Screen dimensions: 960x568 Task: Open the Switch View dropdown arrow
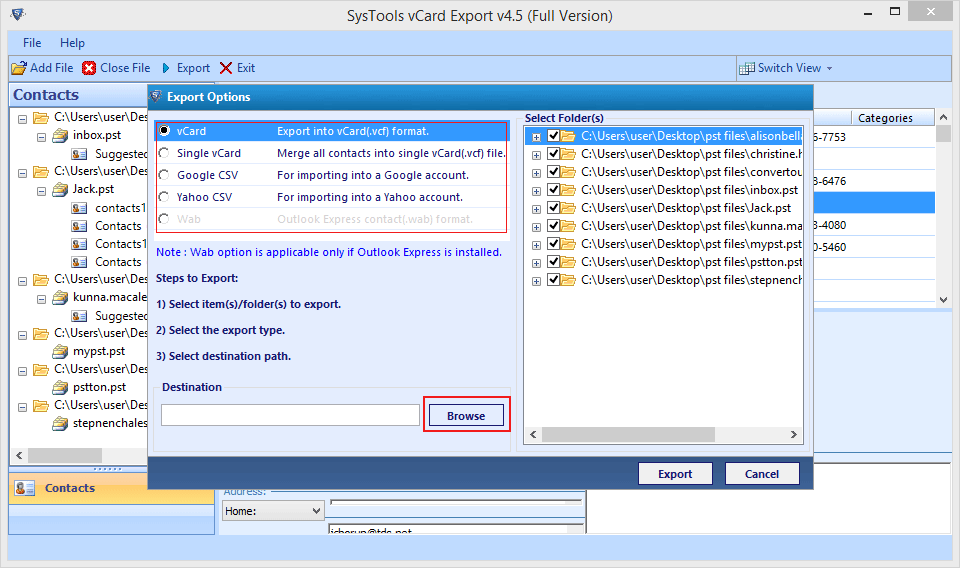[x=830, y=69]
